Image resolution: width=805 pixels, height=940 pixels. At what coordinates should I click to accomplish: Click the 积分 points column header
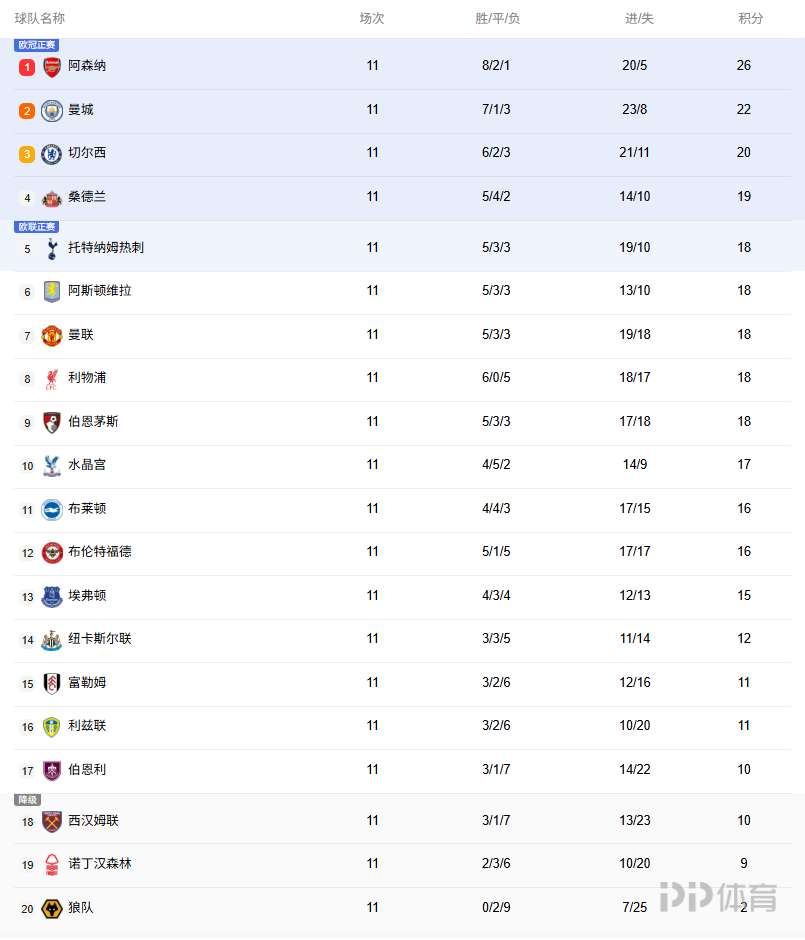tap(750, 18)
